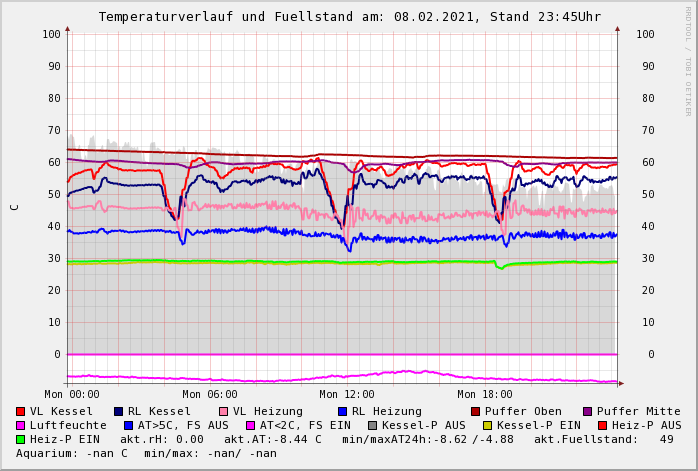The image size is (698, 471).
Task: Click the Mon 12:00 time axis label
Action: click(347, 395)
